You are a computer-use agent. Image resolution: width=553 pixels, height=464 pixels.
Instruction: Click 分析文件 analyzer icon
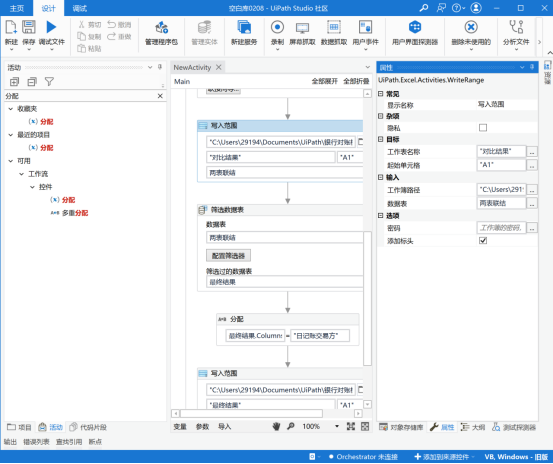tap(516, 27)
